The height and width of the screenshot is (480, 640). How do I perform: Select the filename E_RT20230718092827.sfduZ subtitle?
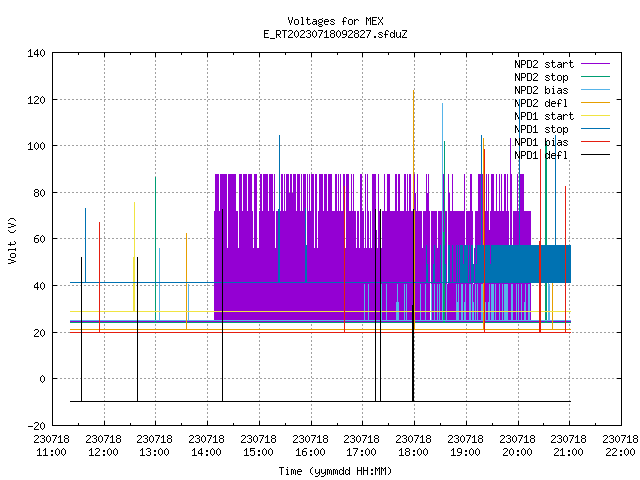(x=335, y=34)
